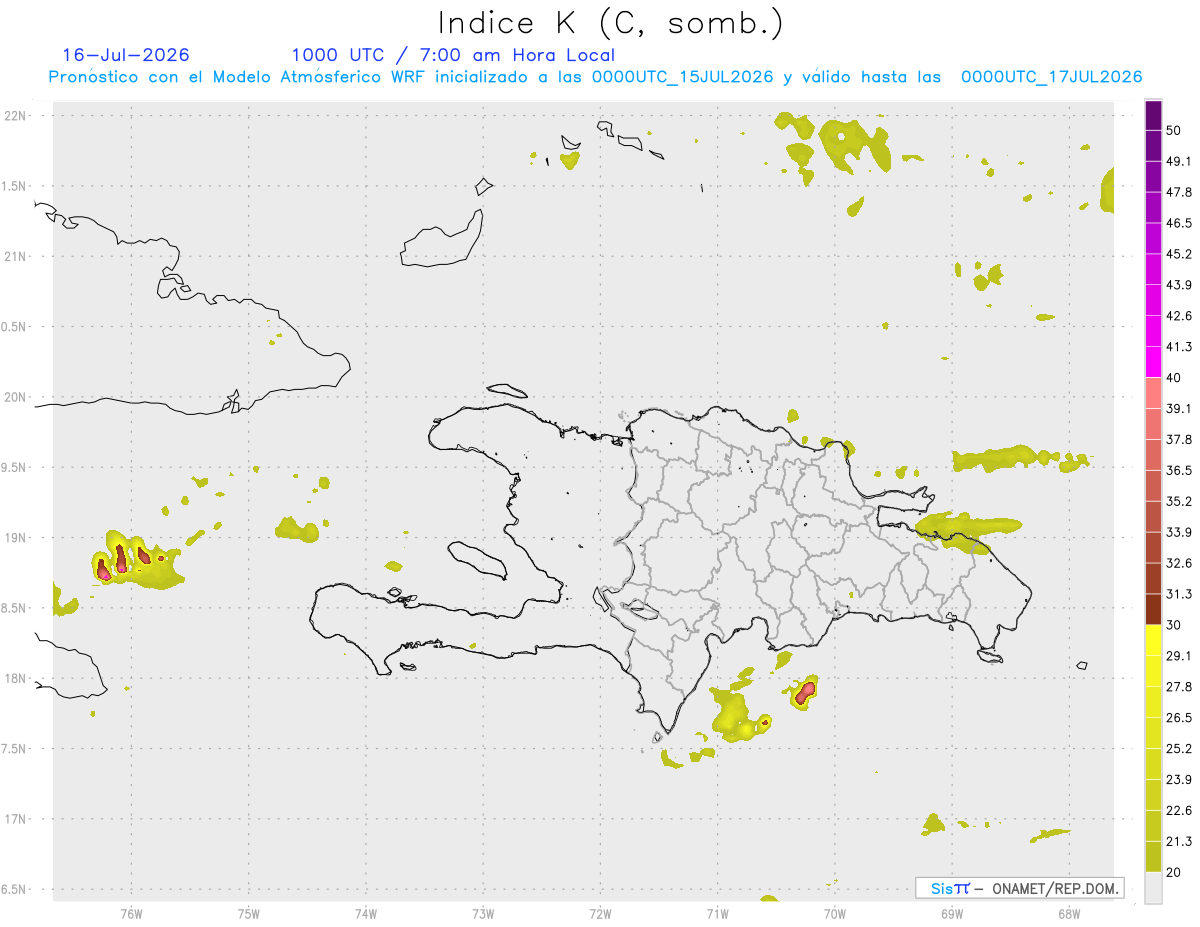Click the "19N" latitude label
The image size is (1200, 927).
pyautogui.click(x=17, y=538)
